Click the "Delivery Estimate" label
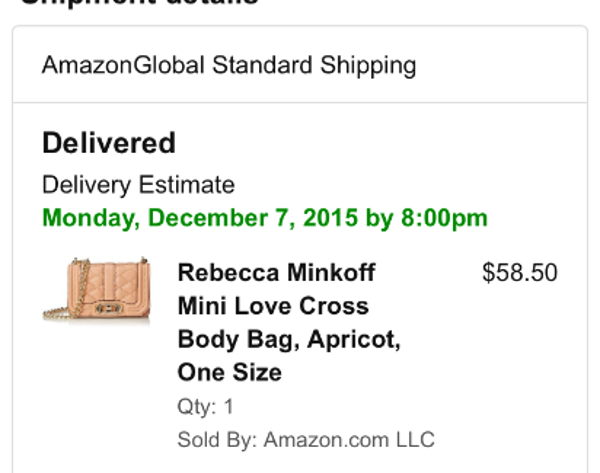This screenshot has height=473, width=600. coord(138,185)
